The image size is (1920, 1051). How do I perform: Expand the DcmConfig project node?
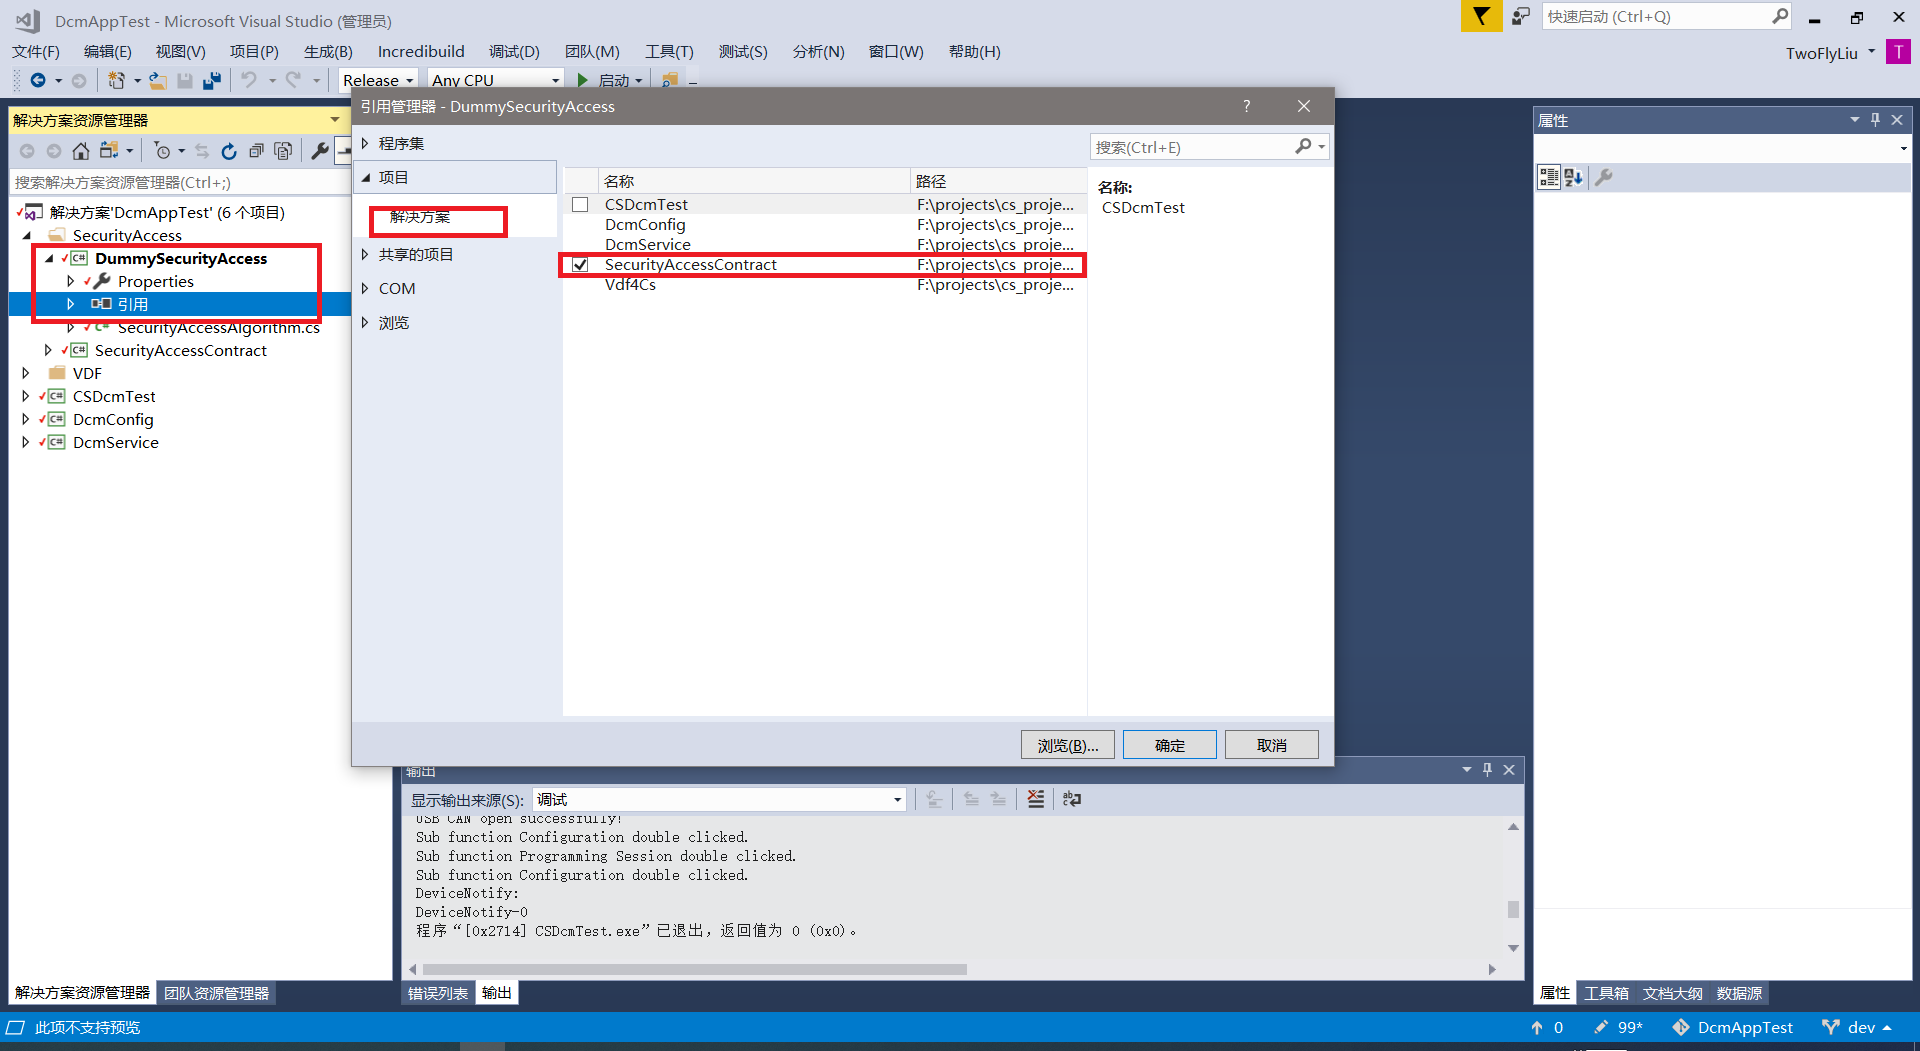tap(26, 419)
